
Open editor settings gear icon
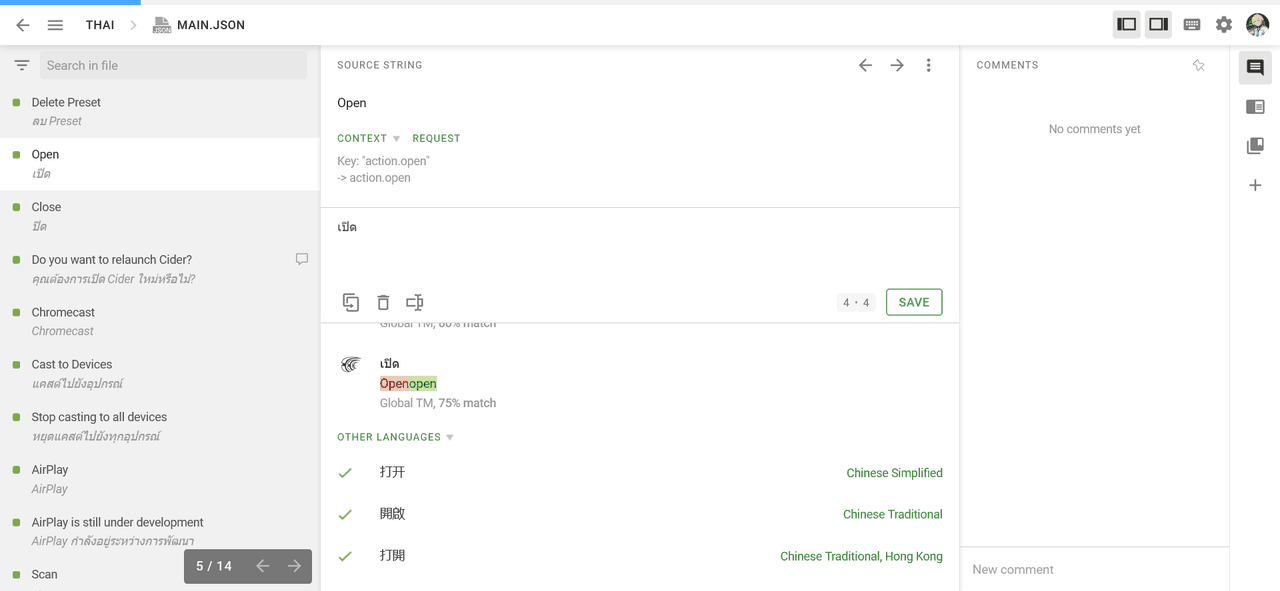point(1224,25)
